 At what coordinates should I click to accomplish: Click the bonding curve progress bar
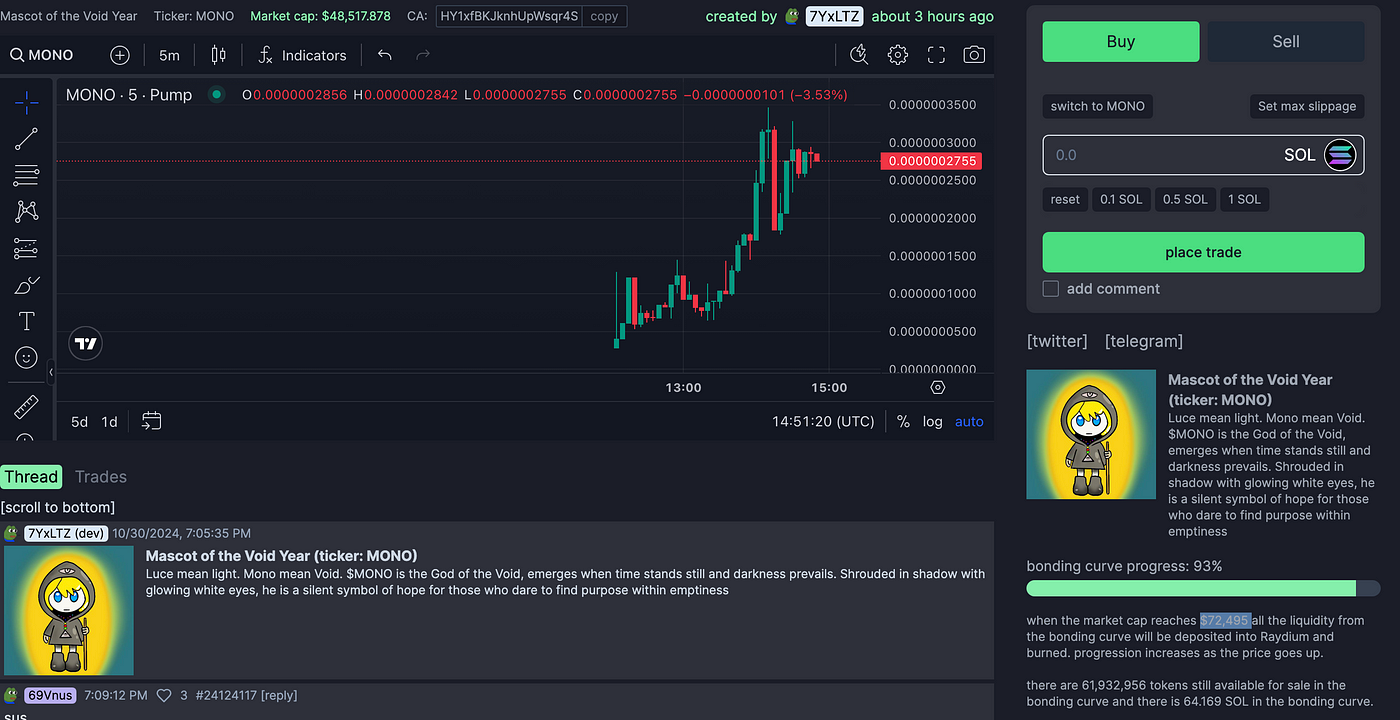click(x=1203, y=588)
